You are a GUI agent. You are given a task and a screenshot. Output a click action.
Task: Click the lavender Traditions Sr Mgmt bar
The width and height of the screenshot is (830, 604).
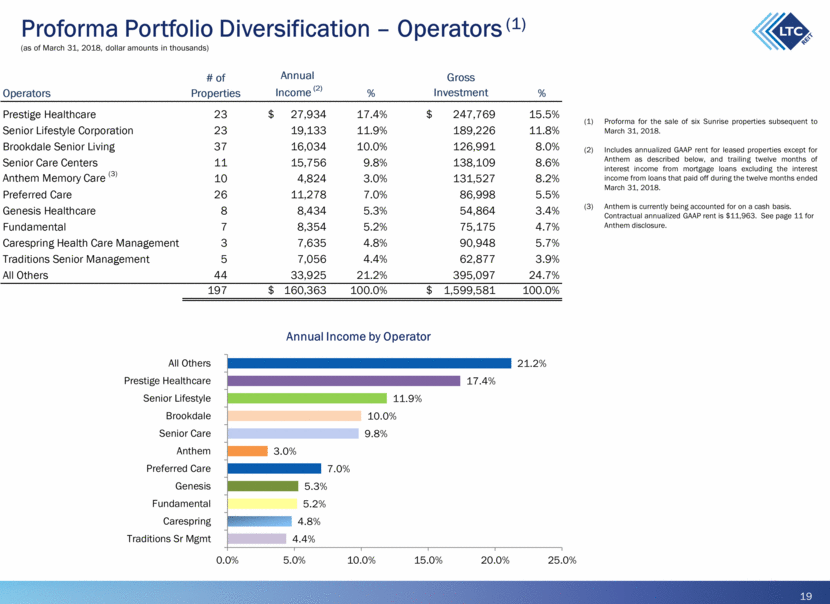pyautogui.click(x=257, y=539)
